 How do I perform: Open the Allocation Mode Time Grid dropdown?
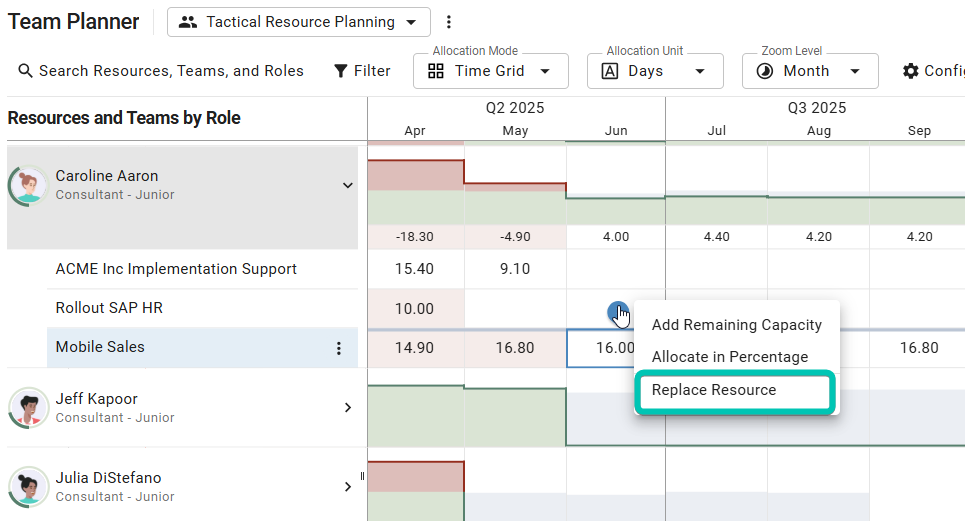click(x=491, y=71)
